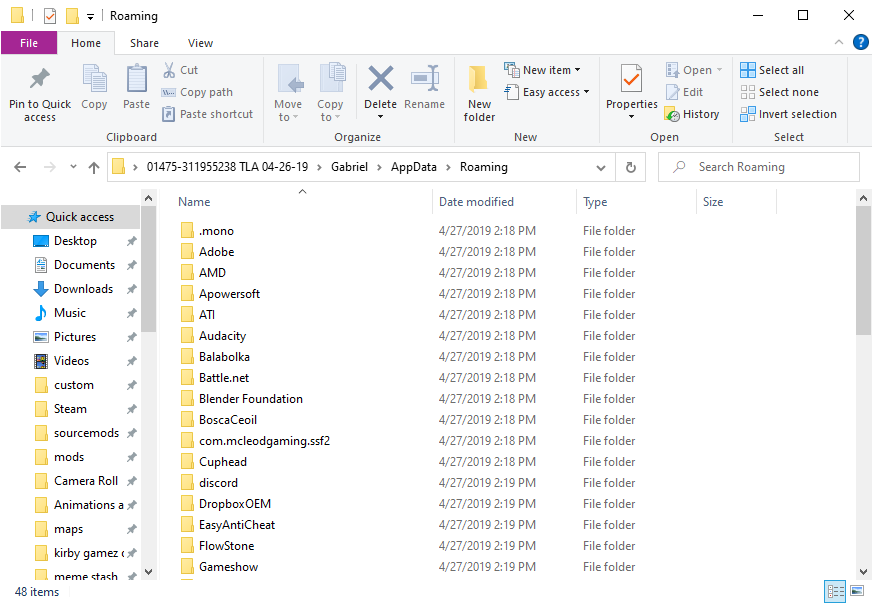Image resolution: width=873 pixels, height=604 pixels.
Task: Click navigation pane scroll down arrow
Action: [148, 572]
